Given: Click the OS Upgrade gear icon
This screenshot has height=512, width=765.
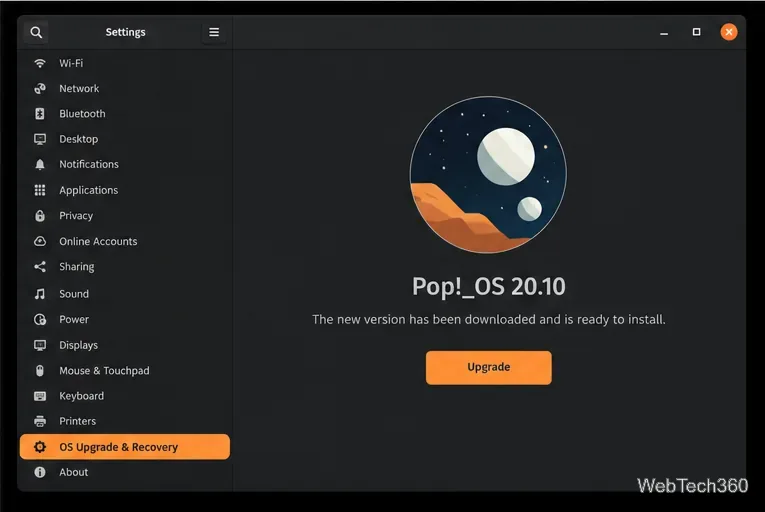Looking at the screenshot, I should 40,447.
